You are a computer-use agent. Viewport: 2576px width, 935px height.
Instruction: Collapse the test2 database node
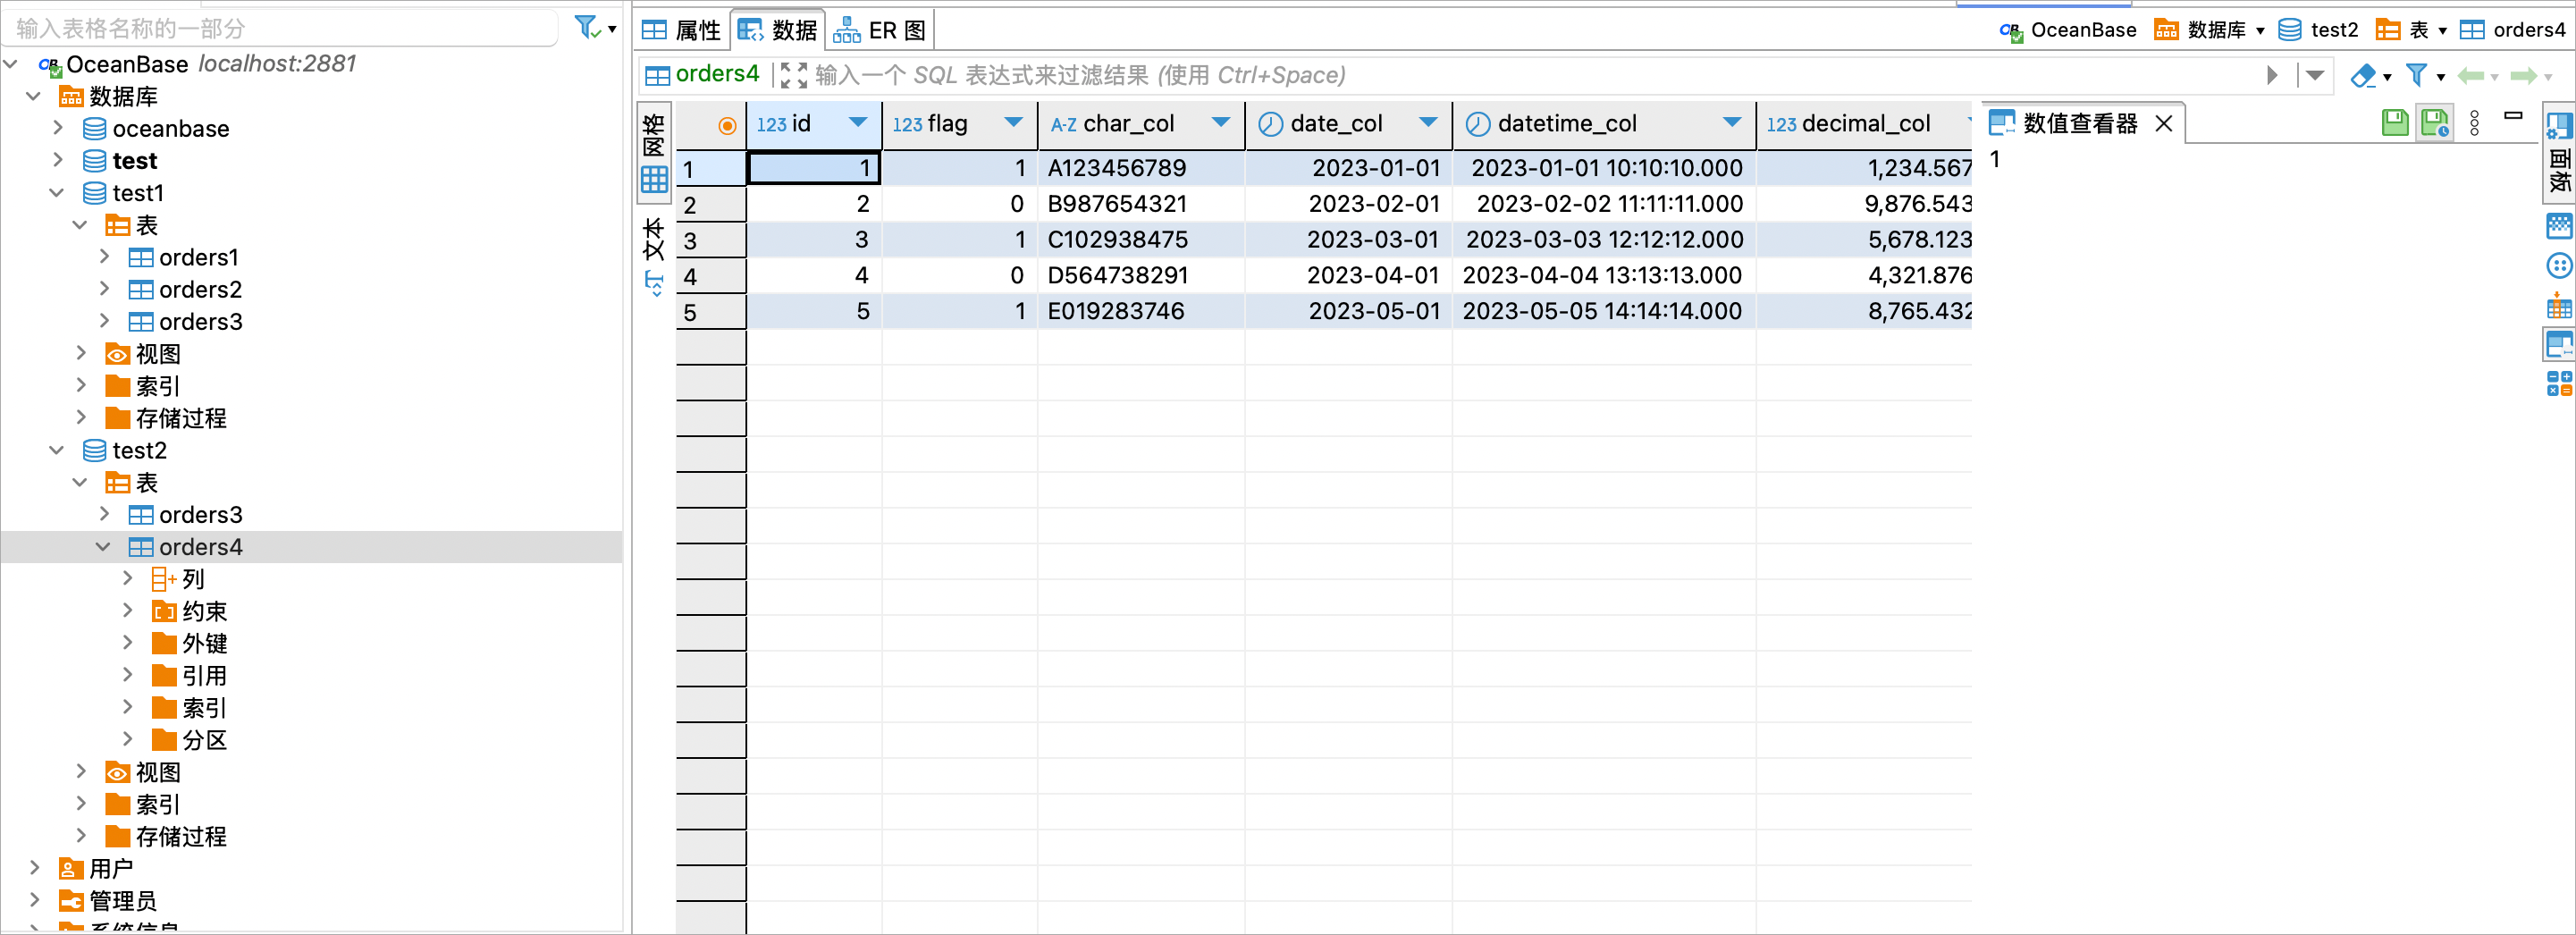[x=57, y=450]
